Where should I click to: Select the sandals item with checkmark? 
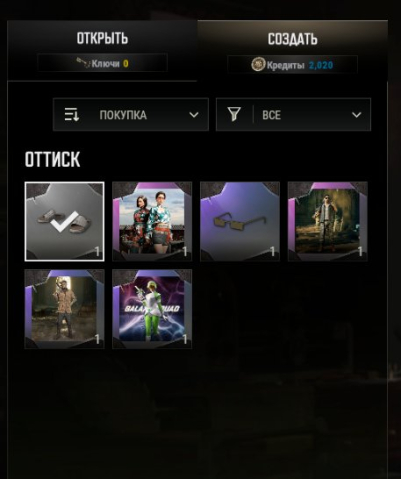pyautogui.click(x=64, y=221)
